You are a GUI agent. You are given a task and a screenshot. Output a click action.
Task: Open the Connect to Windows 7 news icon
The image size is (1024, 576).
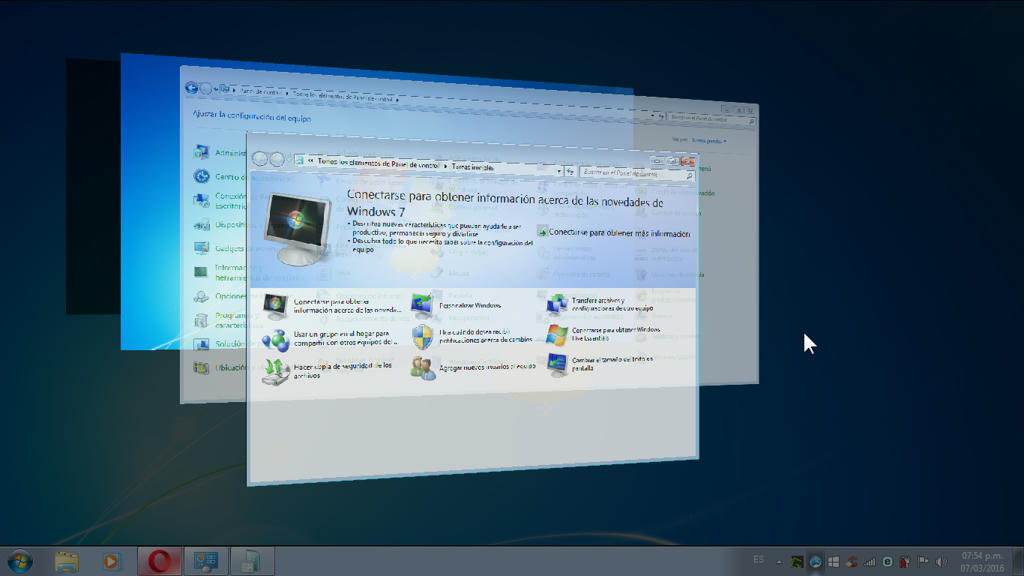275,306
